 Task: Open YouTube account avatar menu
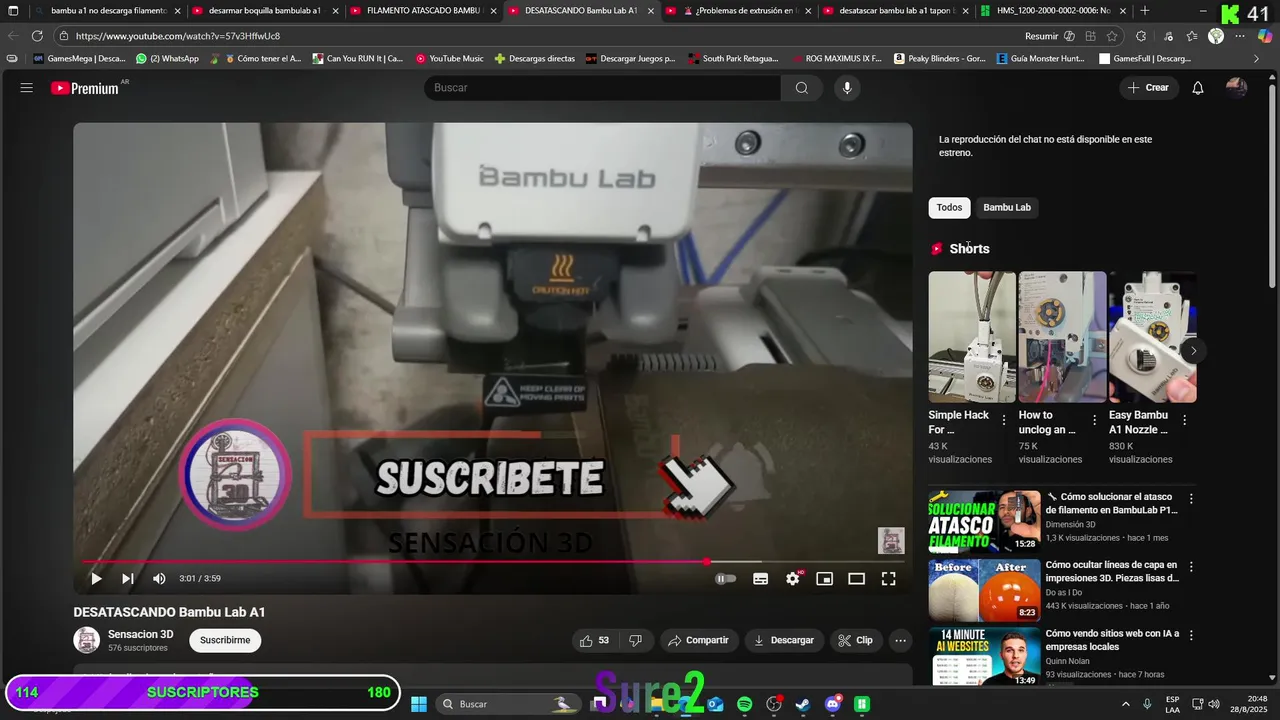tap(1237, 88)
